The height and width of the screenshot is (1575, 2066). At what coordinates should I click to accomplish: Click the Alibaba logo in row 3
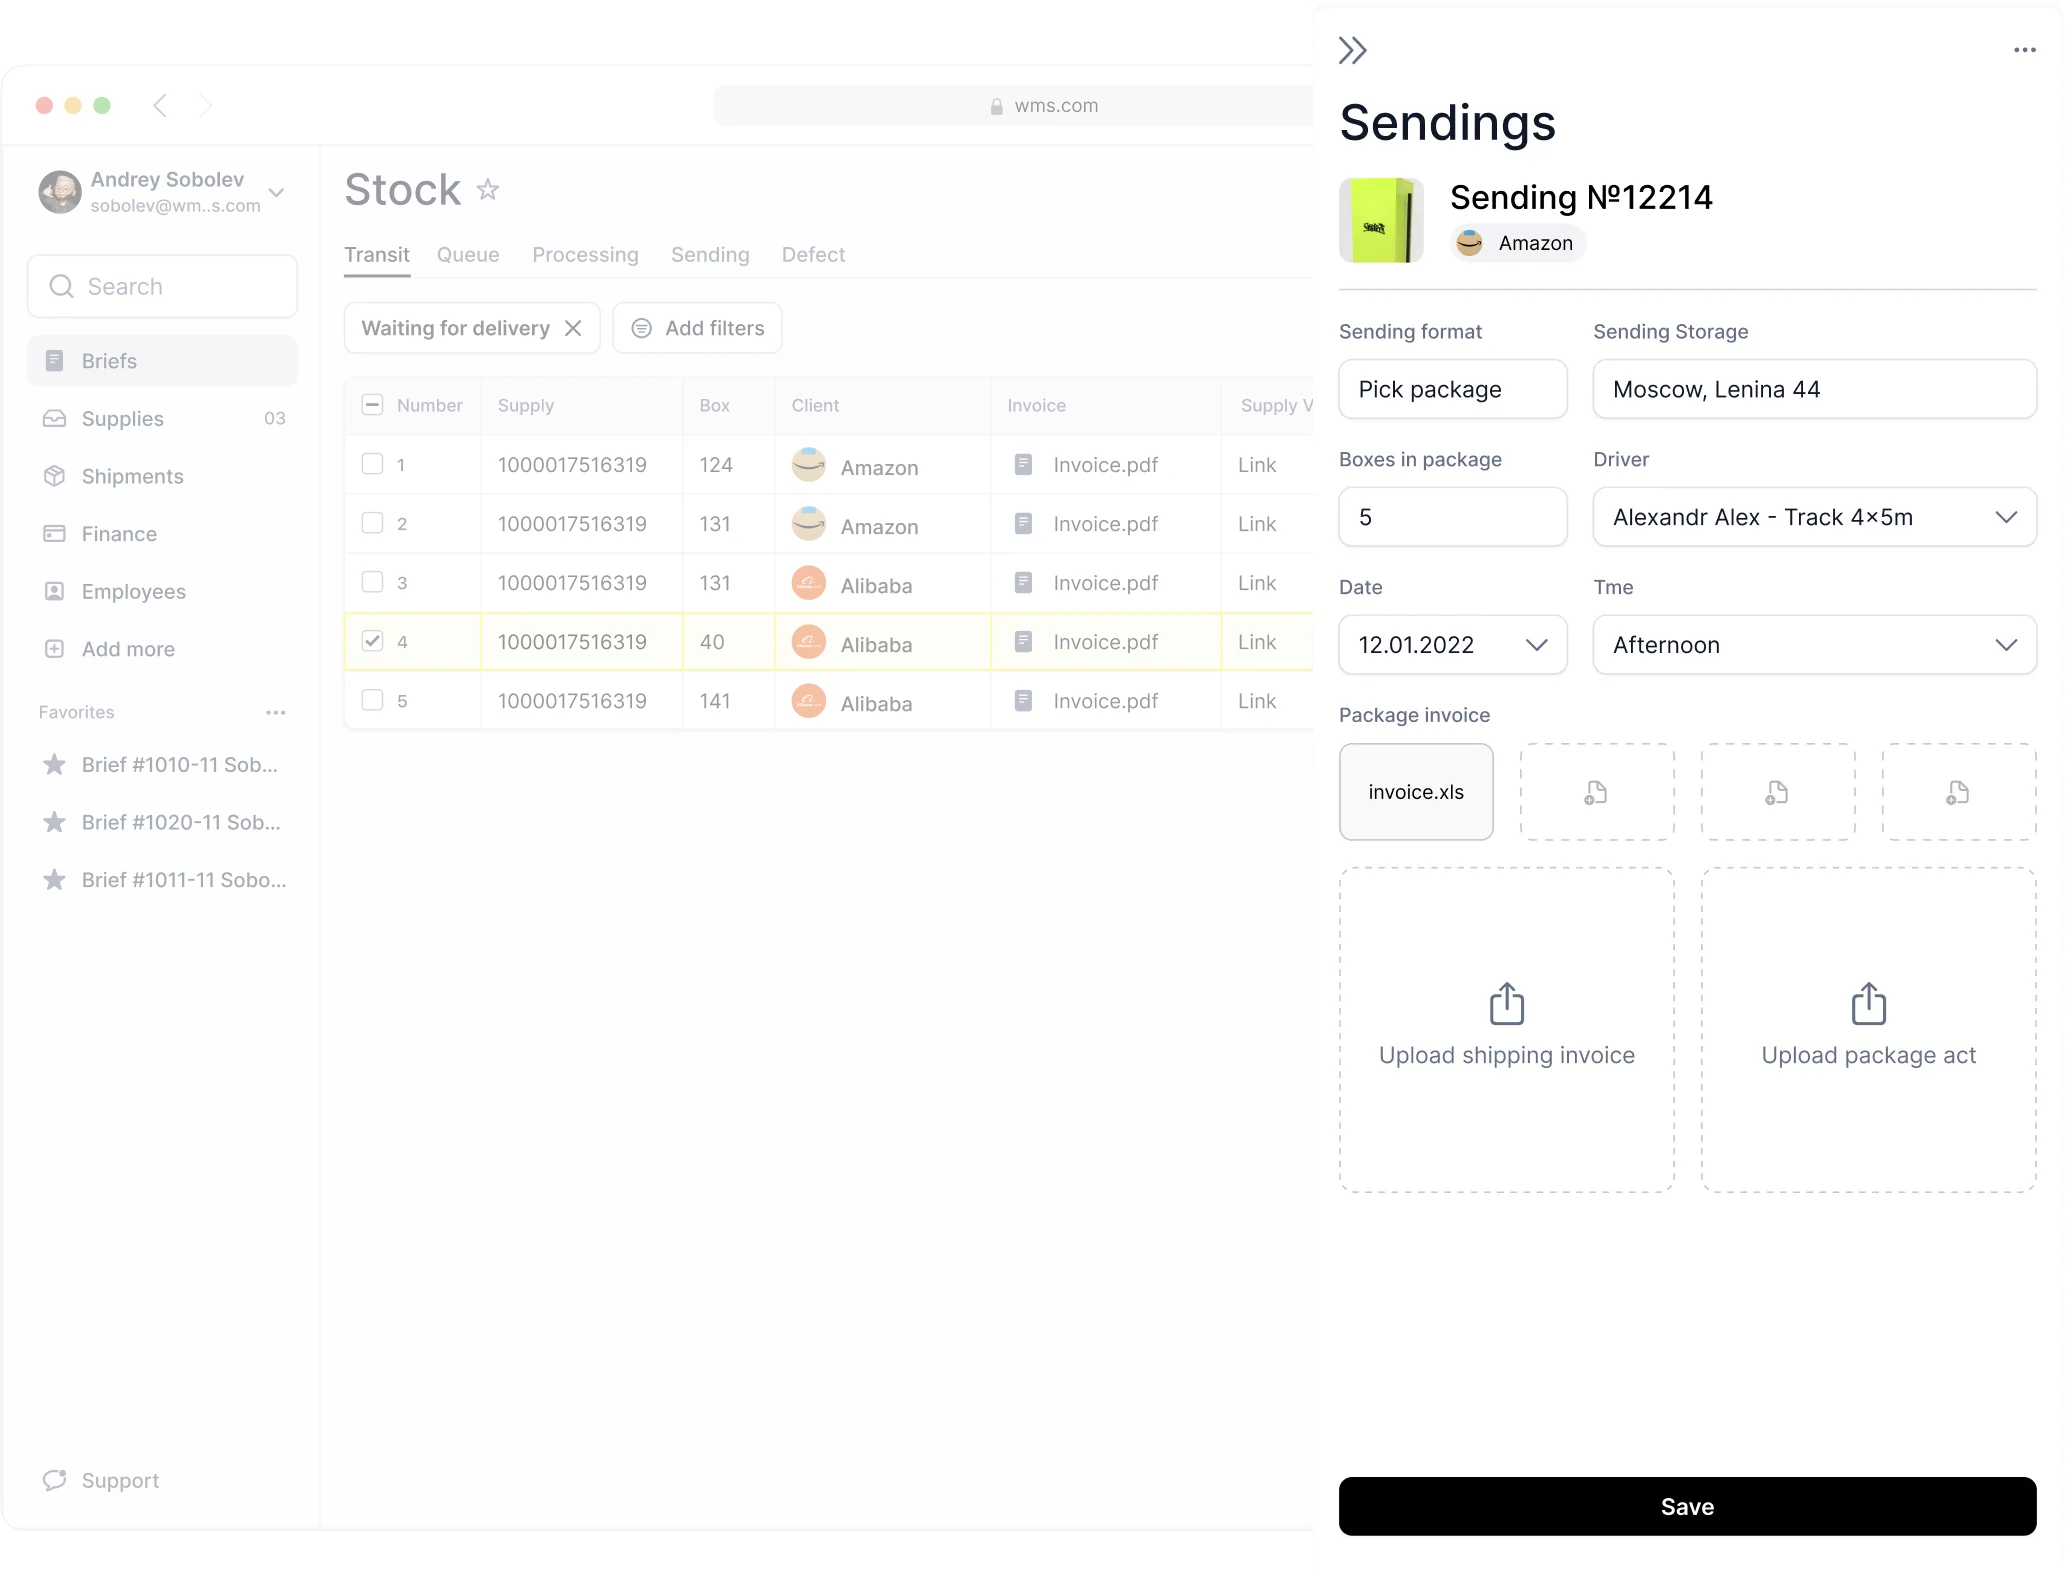pyautogui.click(x=809, y=583)
